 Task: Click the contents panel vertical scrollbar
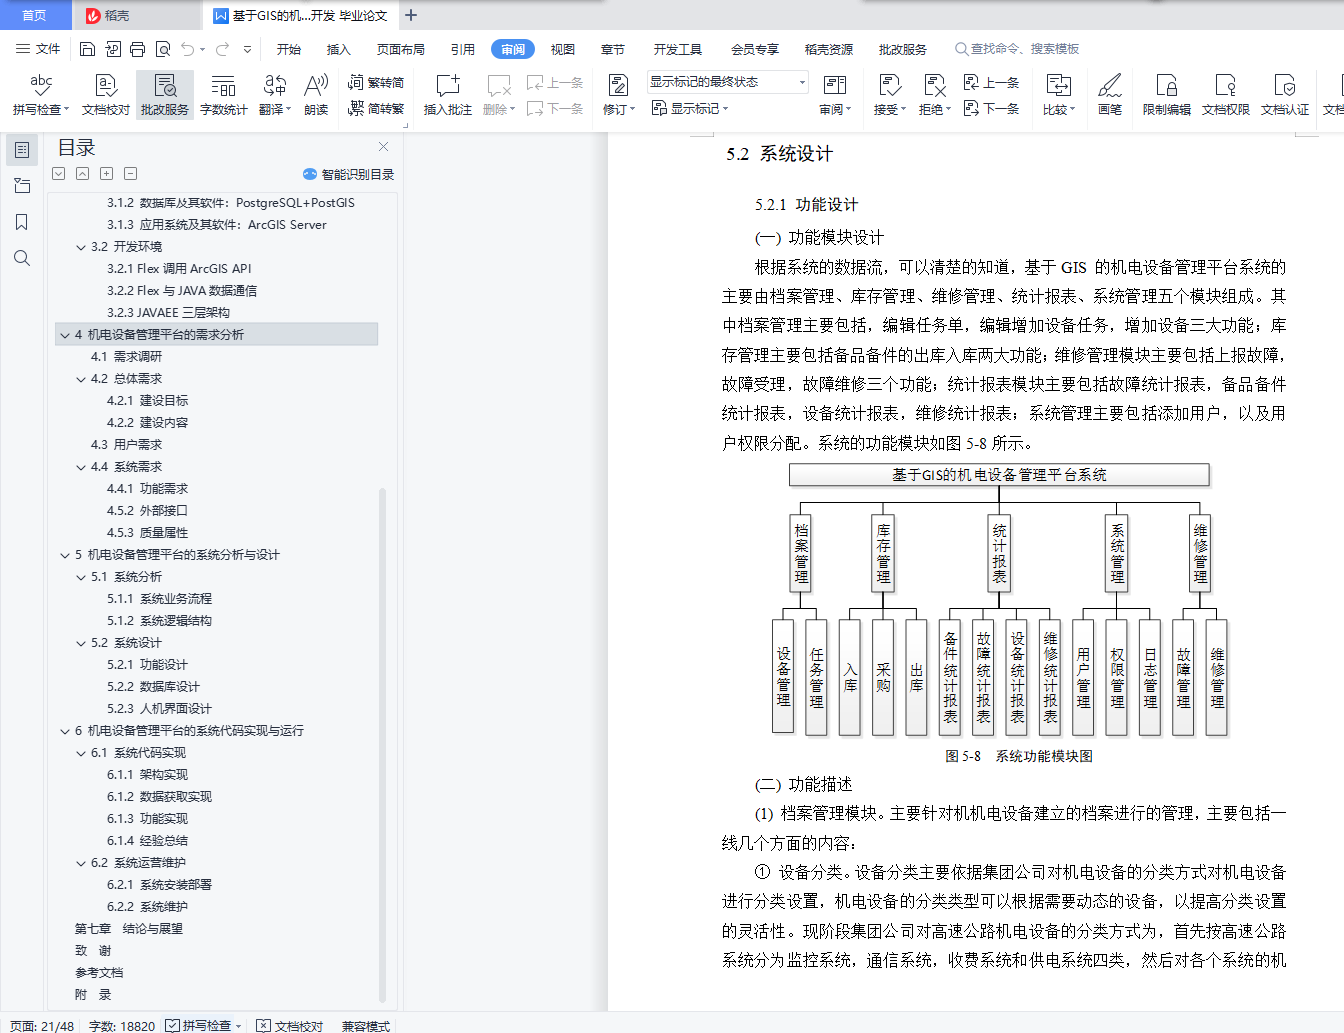[382, 745]
